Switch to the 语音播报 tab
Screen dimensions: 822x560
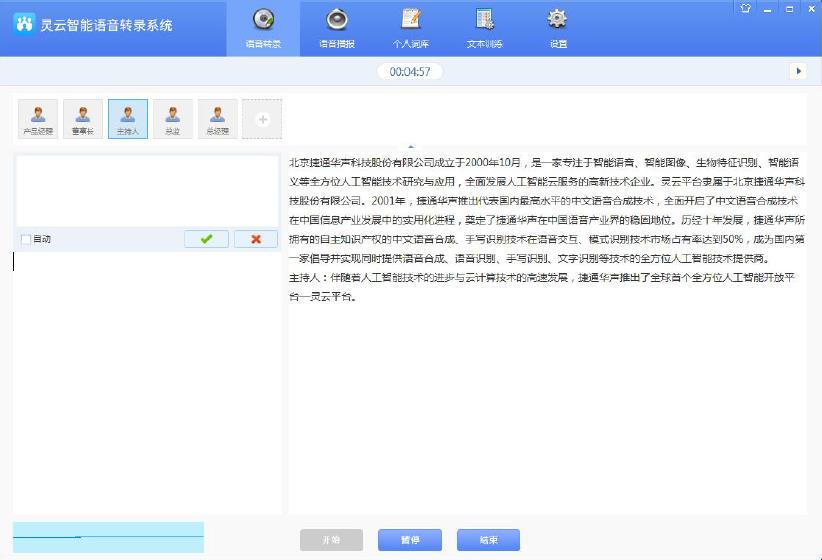337,28
